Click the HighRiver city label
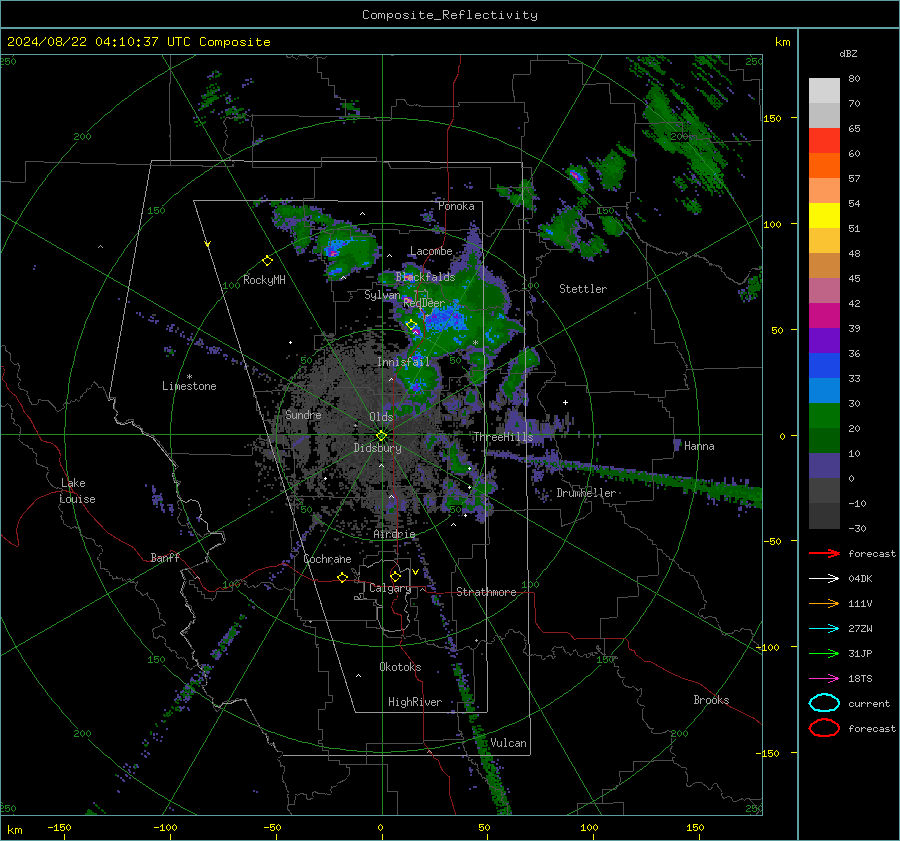 pyautogui.click(x=415, y=702)
